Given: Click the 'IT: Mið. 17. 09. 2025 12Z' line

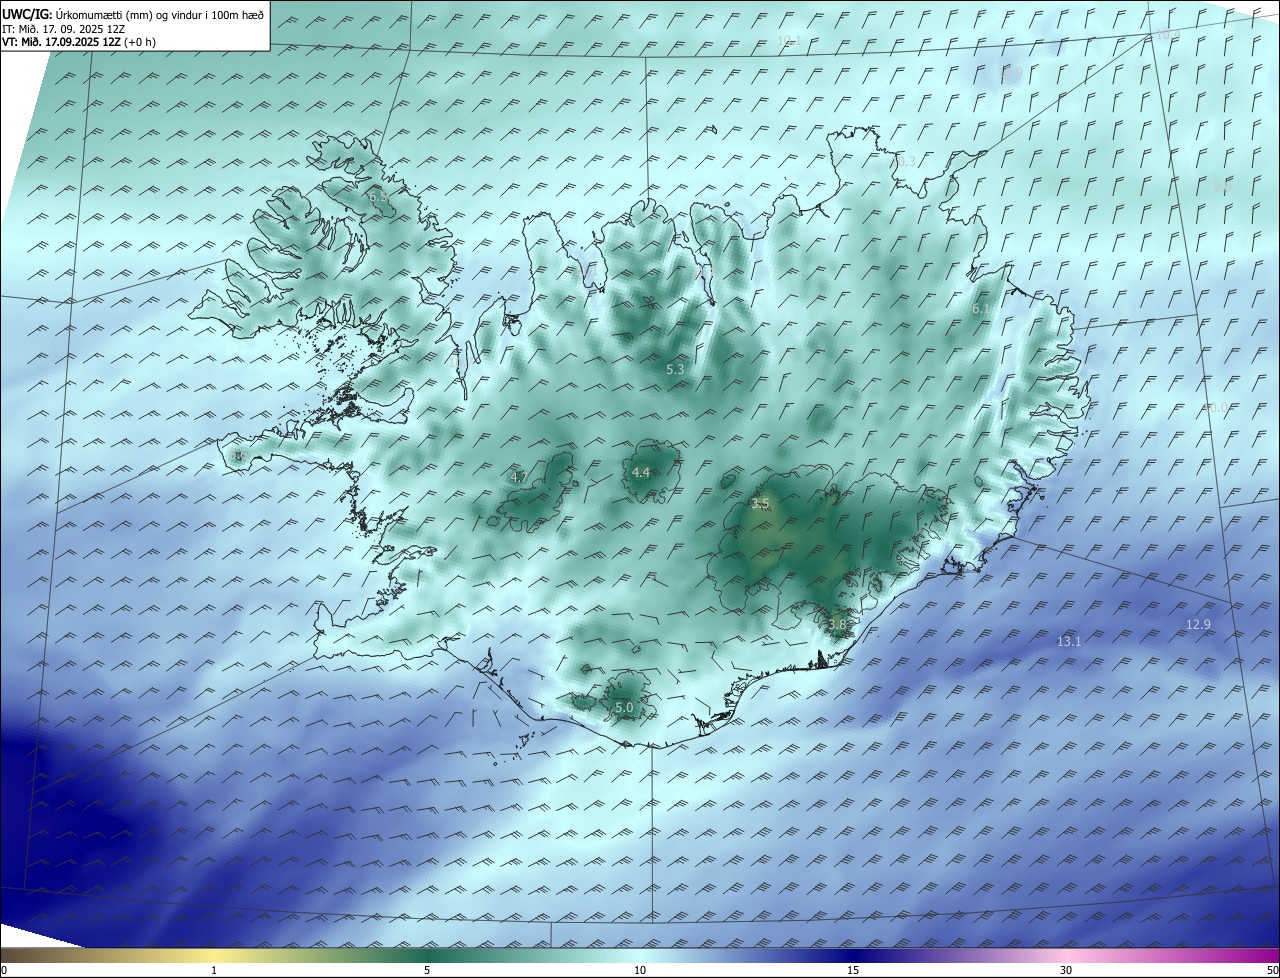Looking at the screenshot, I should click(x=63, y=29).
